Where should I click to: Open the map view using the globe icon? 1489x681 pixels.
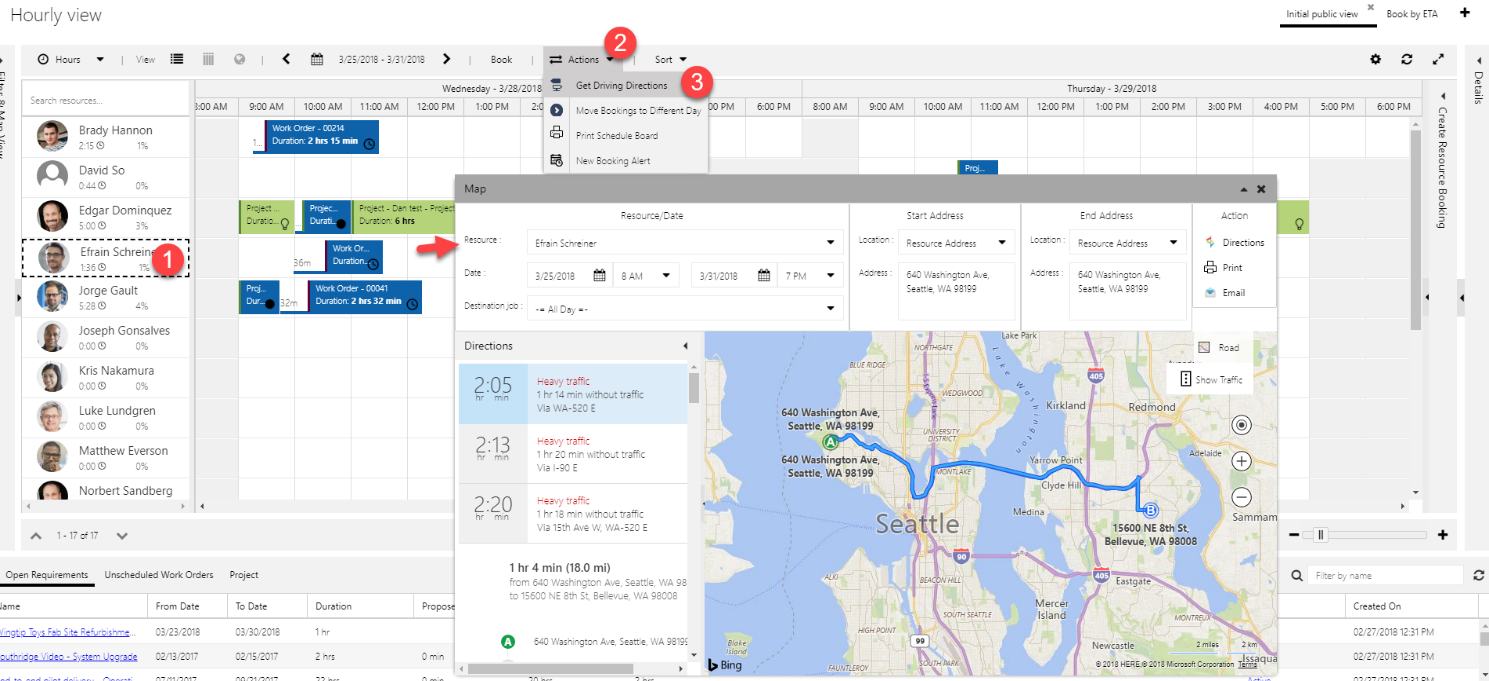tap(239, 58)
